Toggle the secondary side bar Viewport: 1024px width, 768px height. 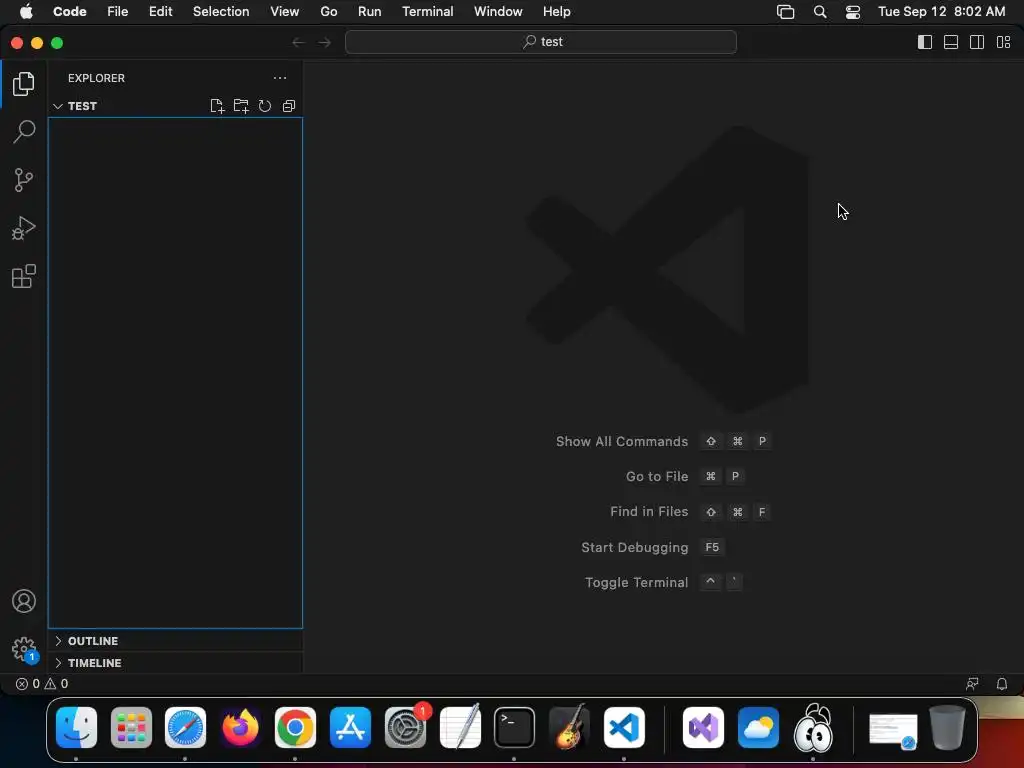coord(977,42)
